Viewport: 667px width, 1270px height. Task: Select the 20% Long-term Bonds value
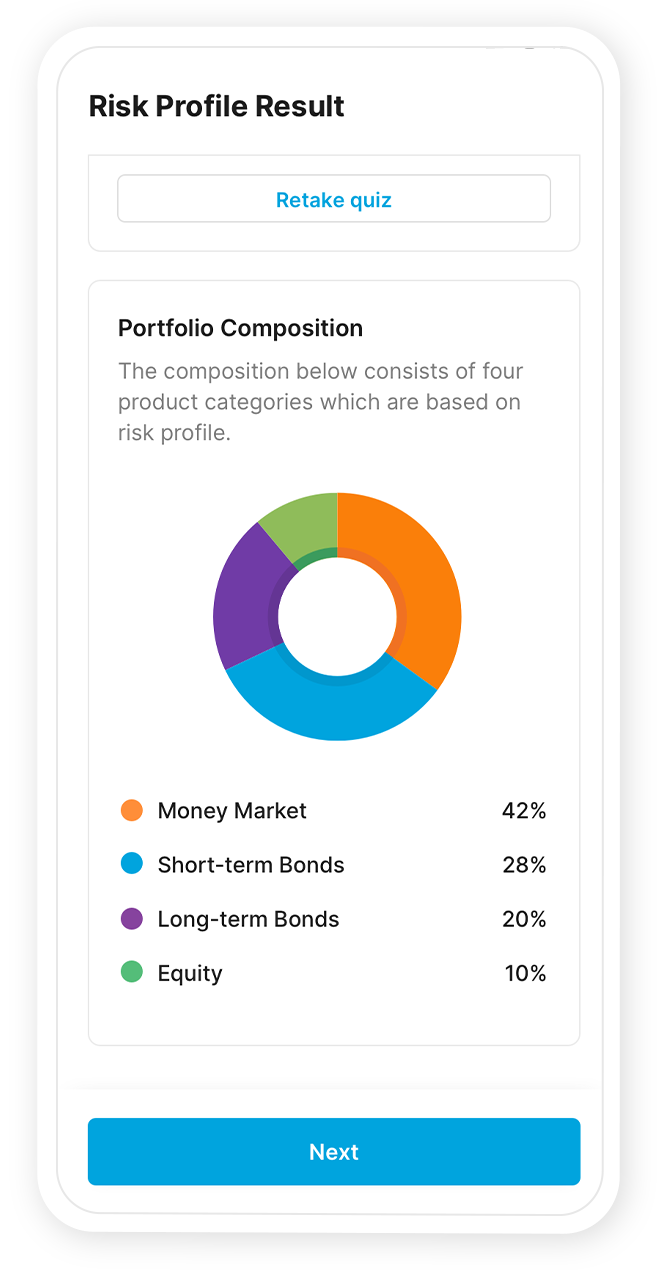[524, 919]
